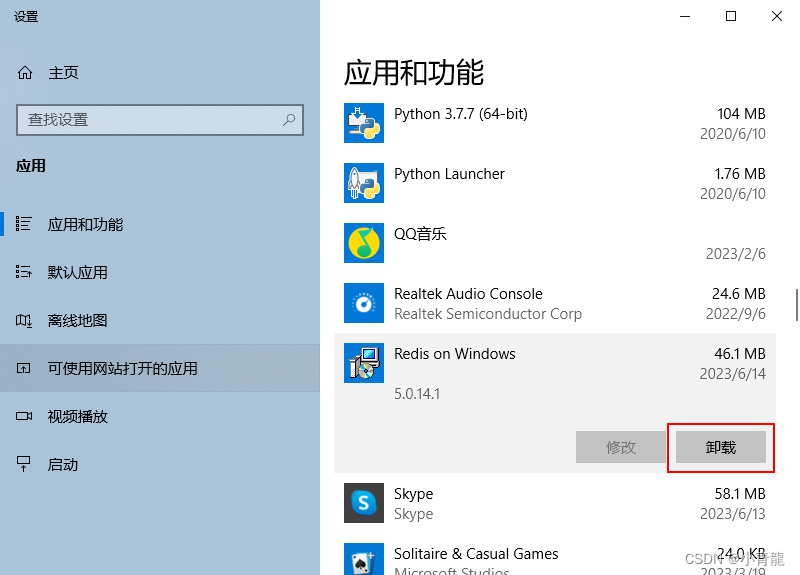Click the Home house icon
Viewport: 800px width, 575px height.
pyautogui.click(x=24, y=72)
